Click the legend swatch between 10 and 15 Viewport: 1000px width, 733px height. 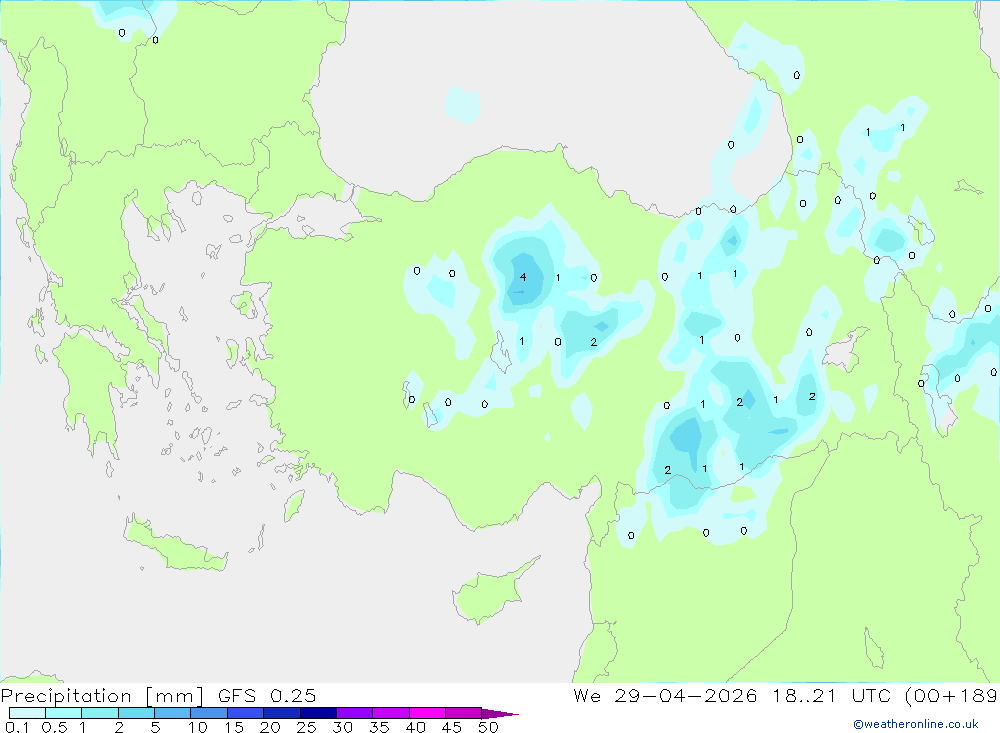coord(209,713)
